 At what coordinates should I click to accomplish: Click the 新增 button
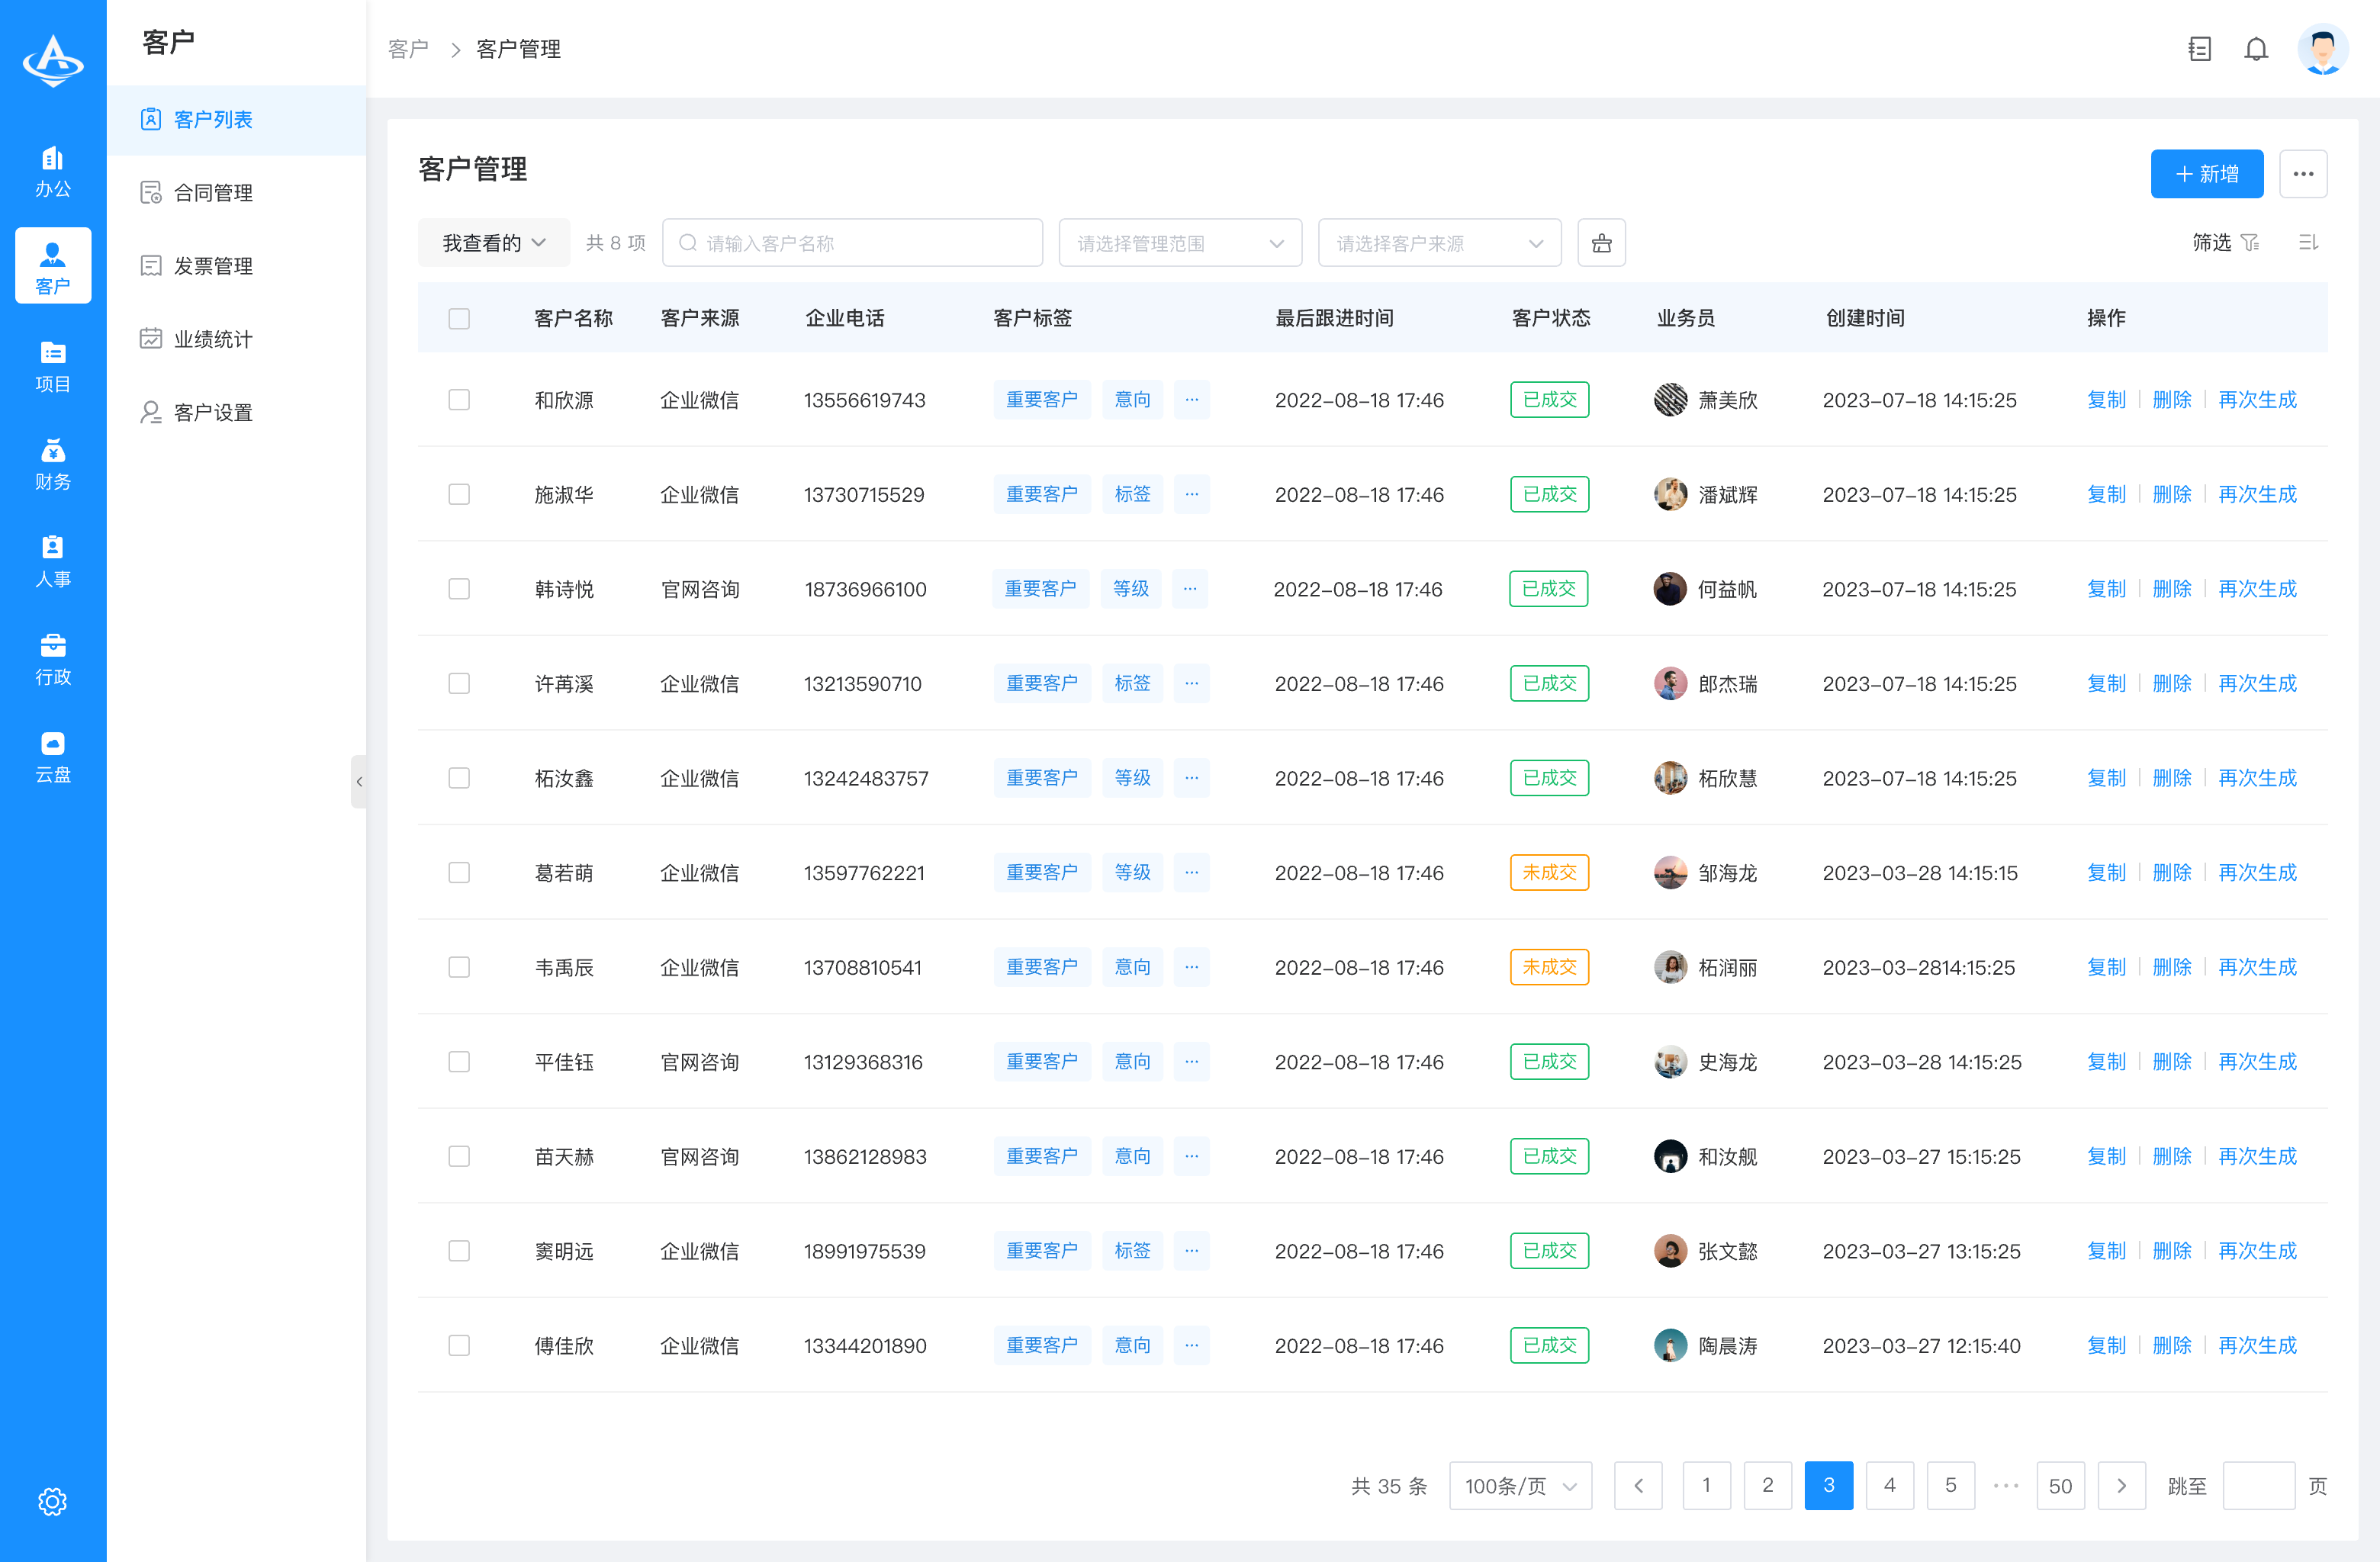pyautogui.click(x=2207, y=173)
